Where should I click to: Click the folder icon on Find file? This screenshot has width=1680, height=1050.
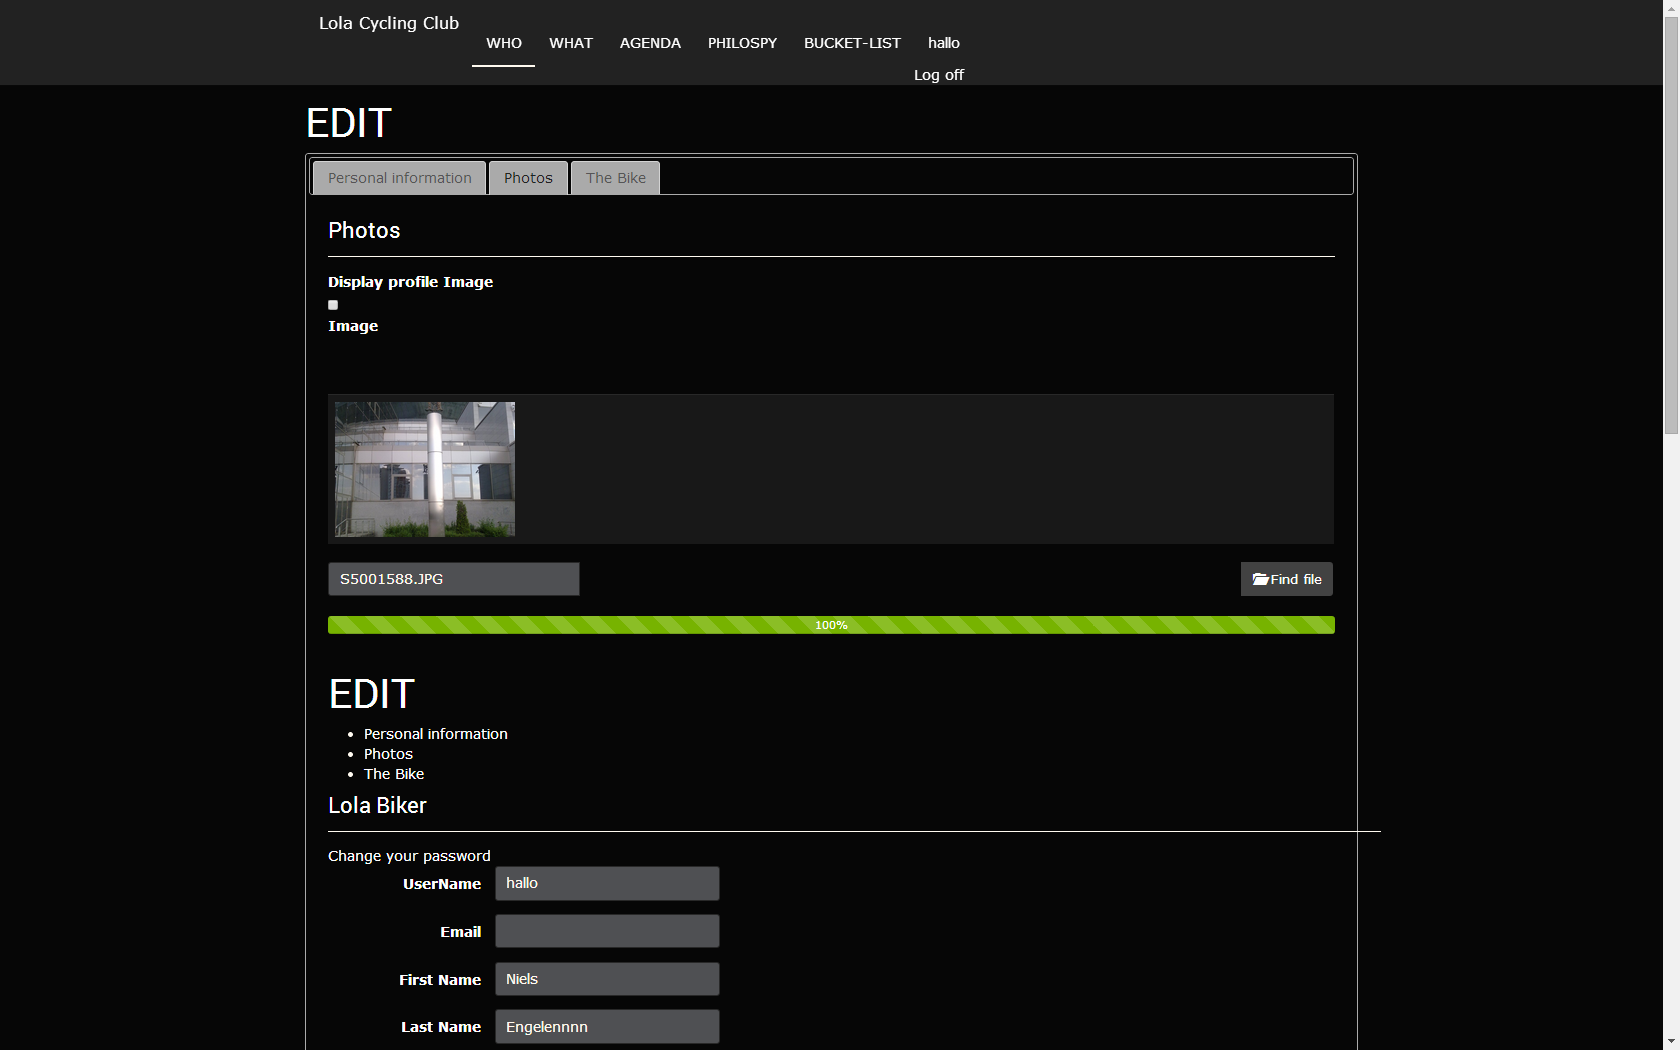pyautogui.click(x=1260, y=579)
